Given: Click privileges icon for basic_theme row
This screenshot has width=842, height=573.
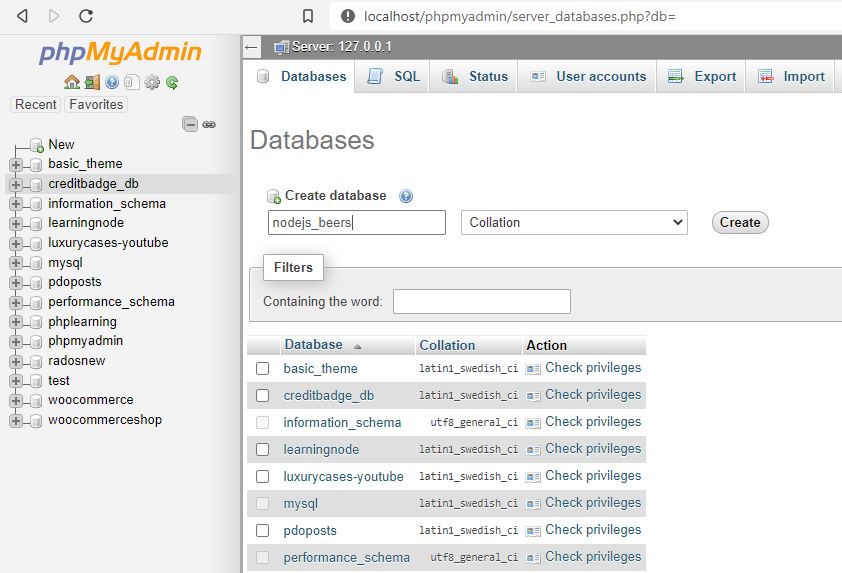Looking at the screenshot, I should [x=533, y=369].
